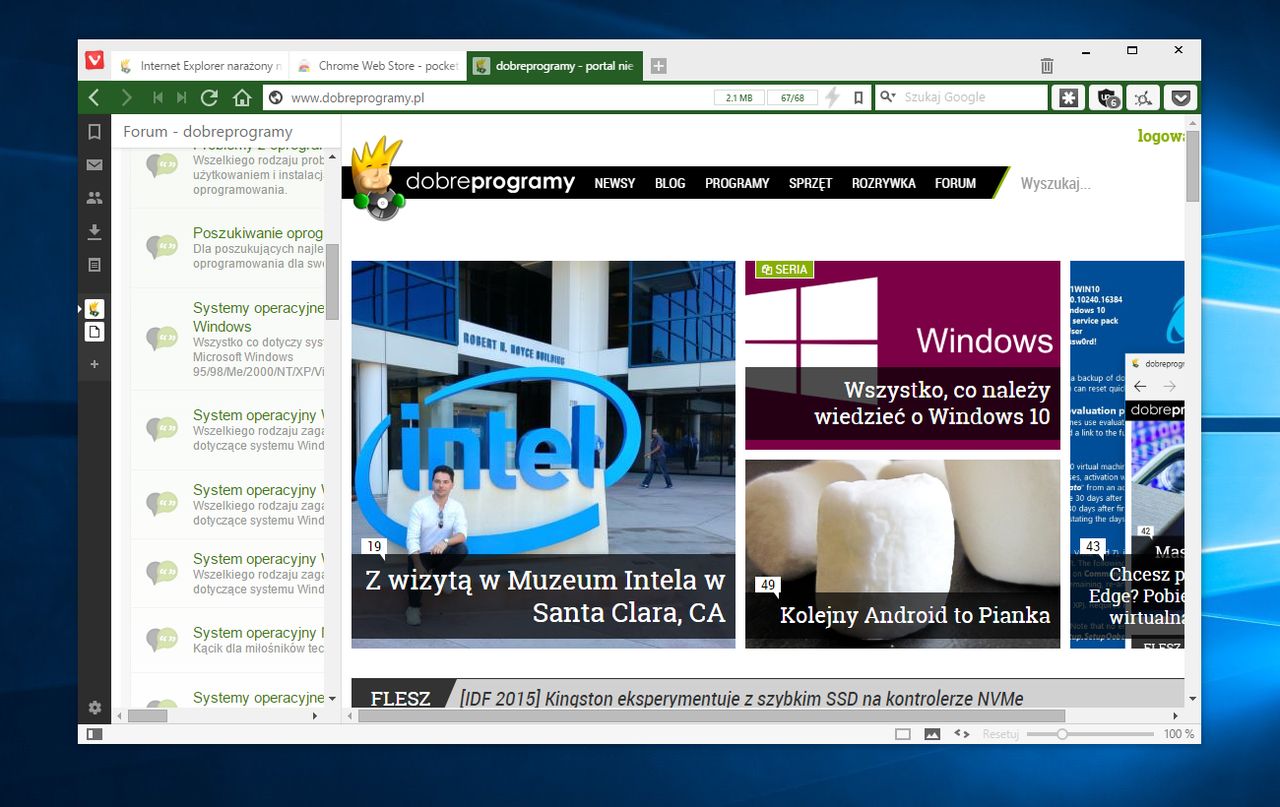The height and width of the screenshot is (807, 1280).
Task: Click the fast forward navigation button
Action: click(x=181, y=97)
